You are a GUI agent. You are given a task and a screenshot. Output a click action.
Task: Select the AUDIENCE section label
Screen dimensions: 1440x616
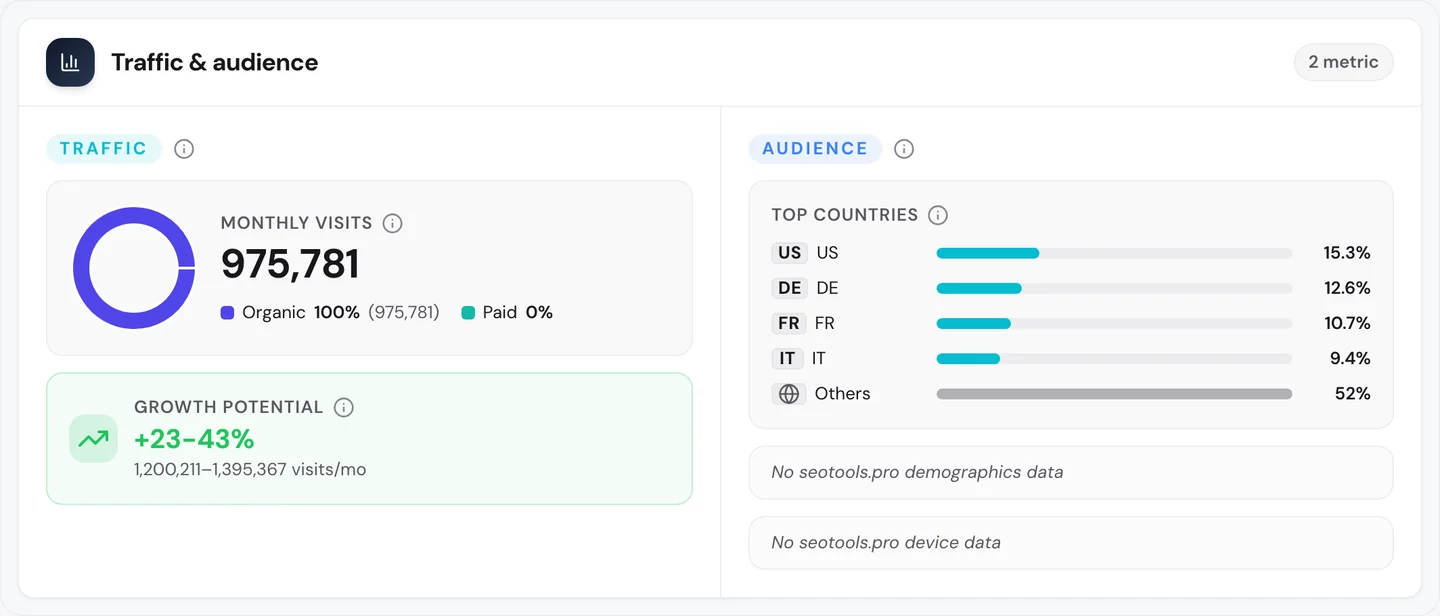815,149
